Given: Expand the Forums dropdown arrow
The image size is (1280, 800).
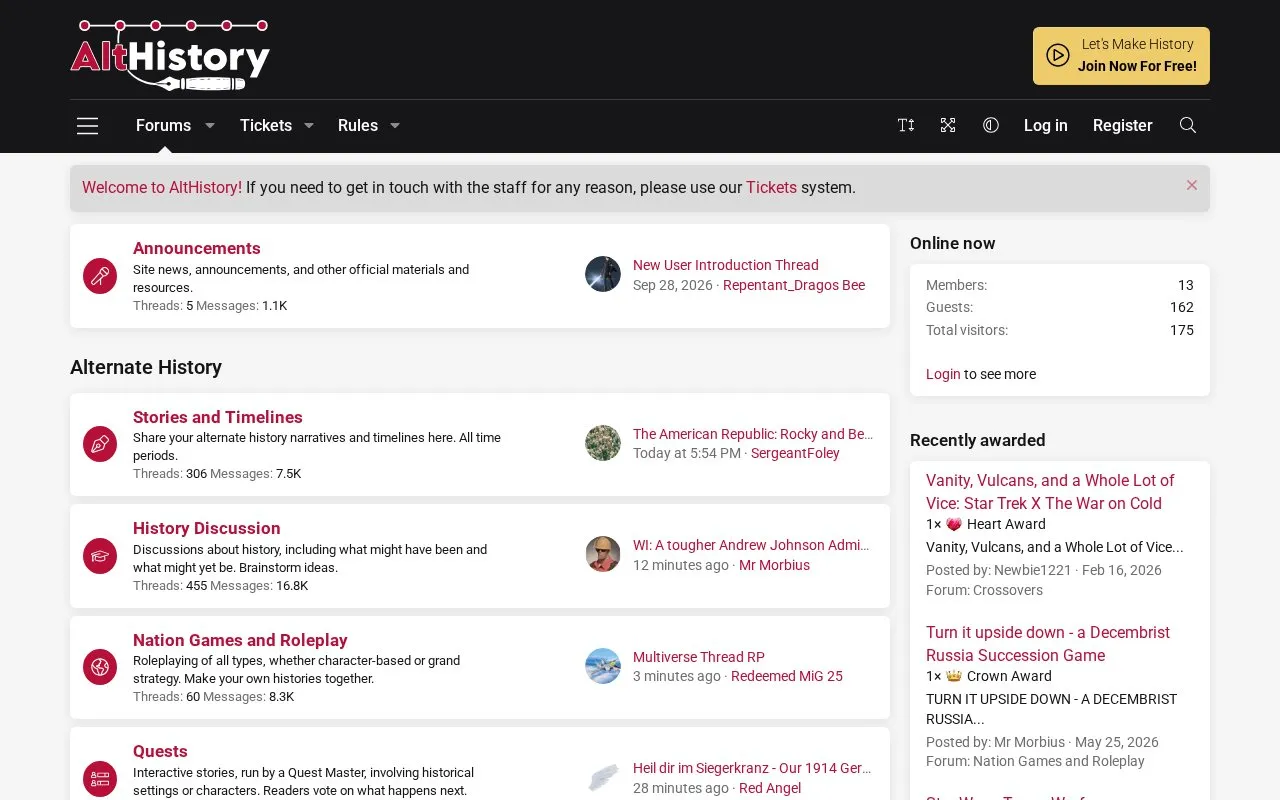Looking at the screenshot, I should 210,126.
